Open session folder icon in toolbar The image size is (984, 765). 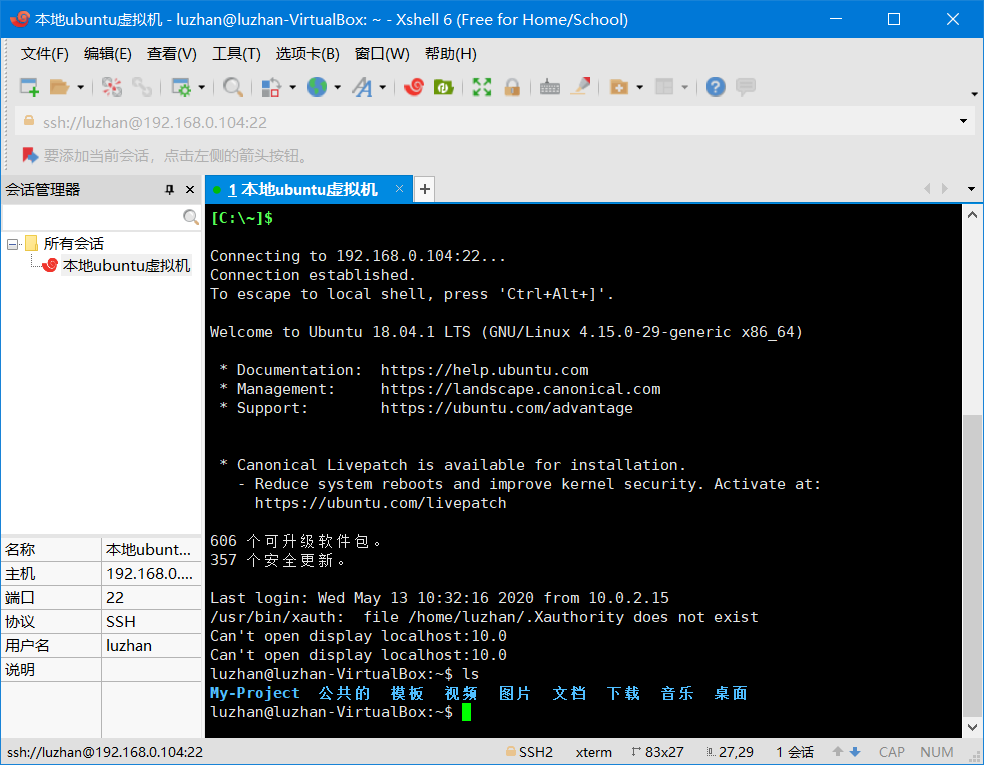click(59, 87)
